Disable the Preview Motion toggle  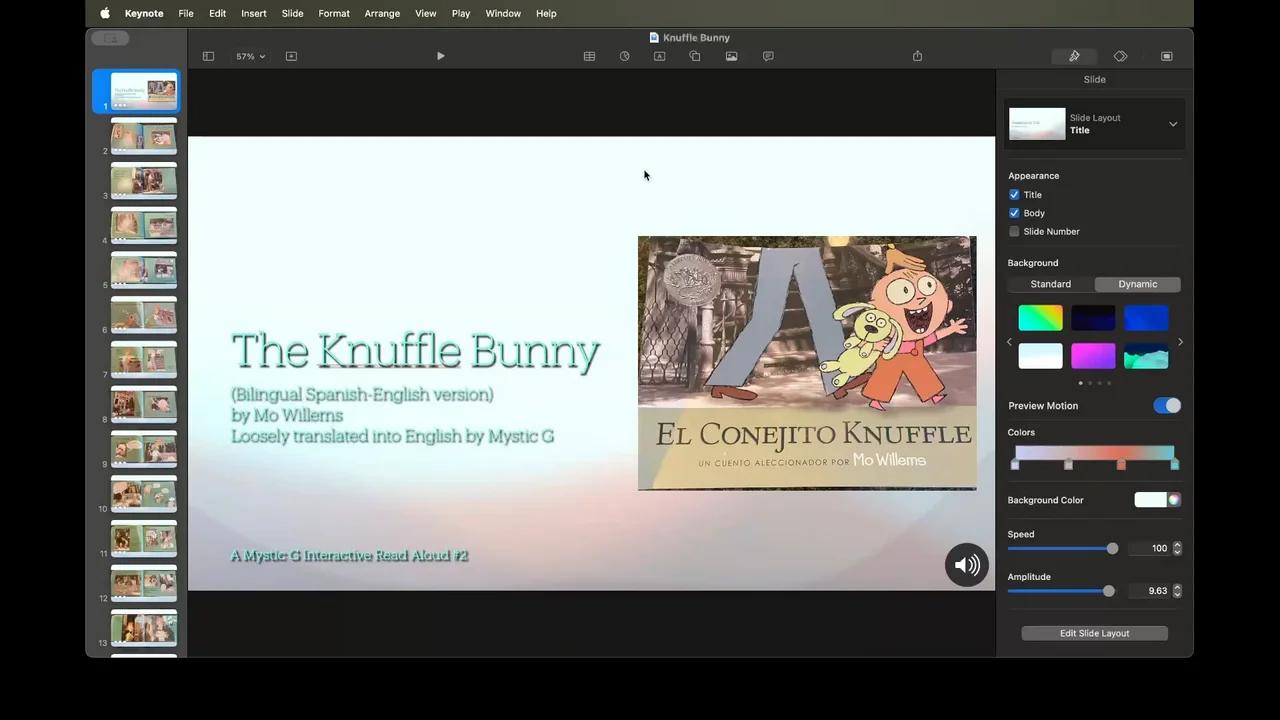click(x=1166, y=405)
